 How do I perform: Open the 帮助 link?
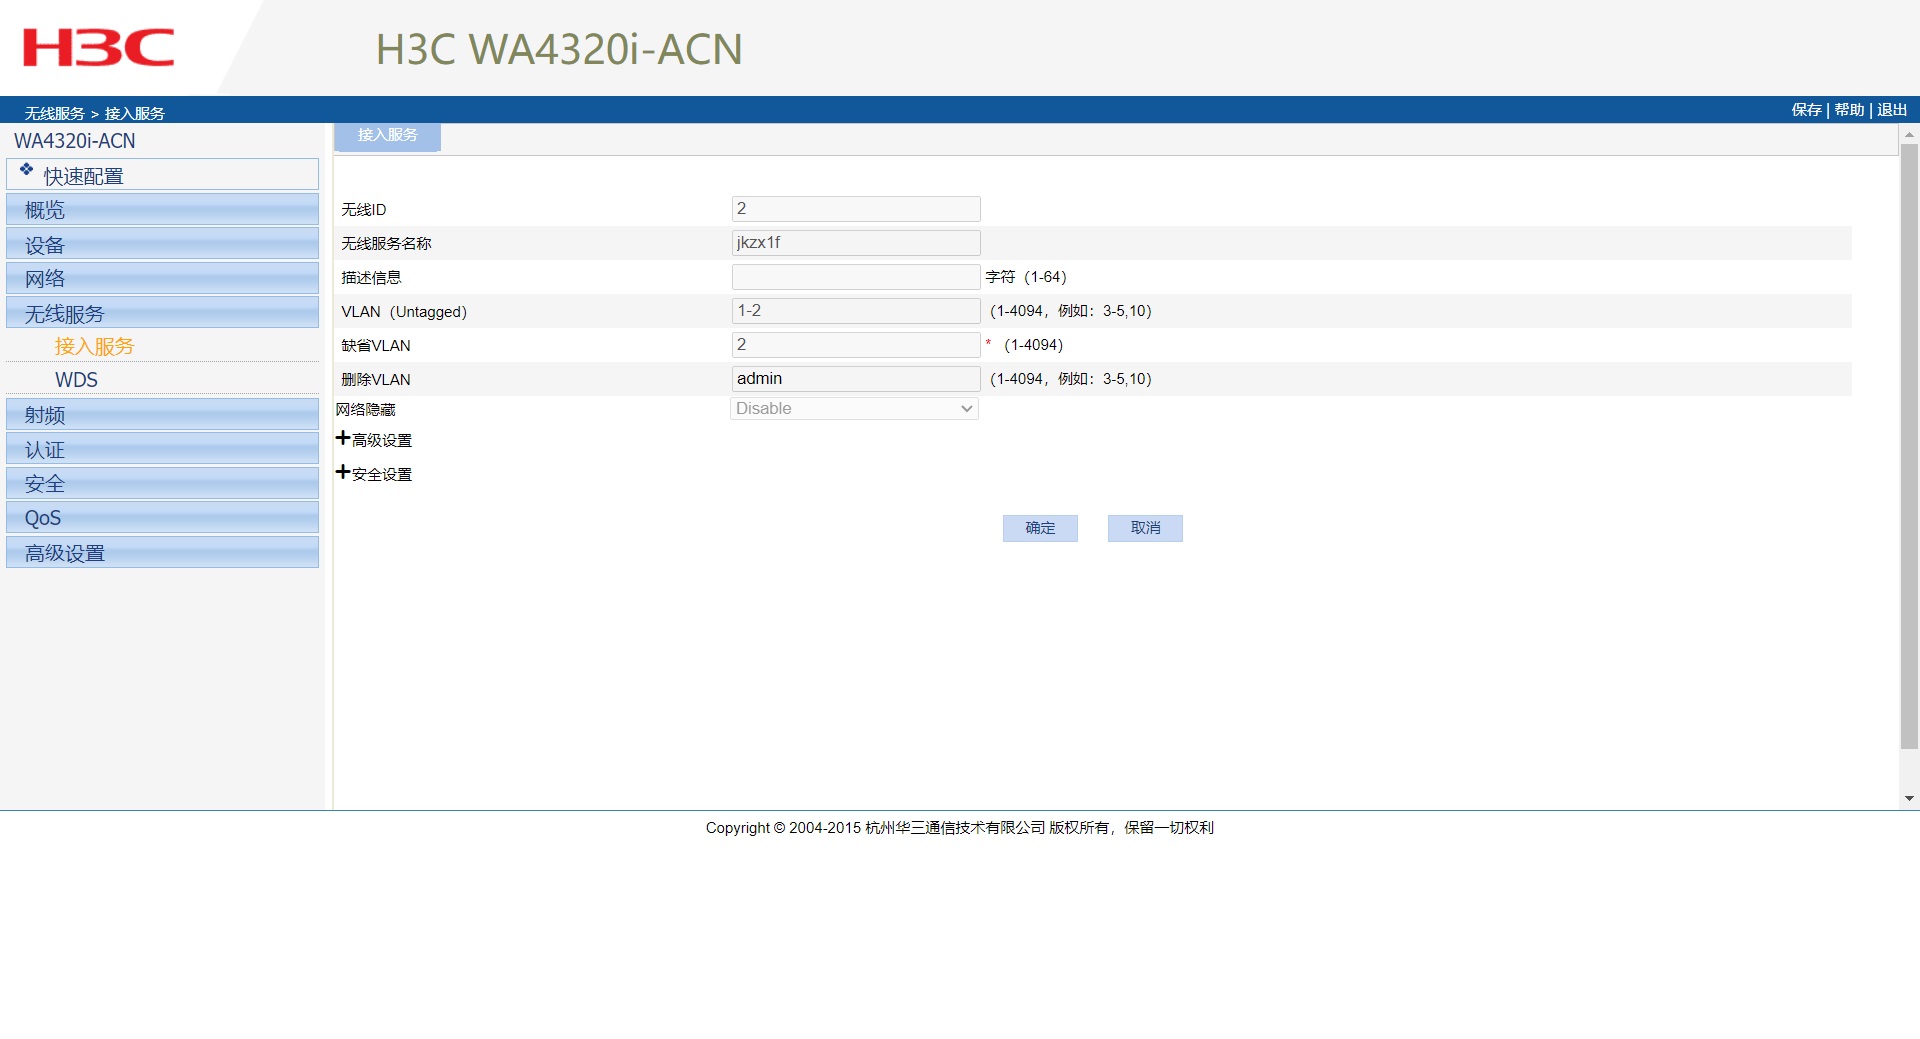click(1849, 110)
